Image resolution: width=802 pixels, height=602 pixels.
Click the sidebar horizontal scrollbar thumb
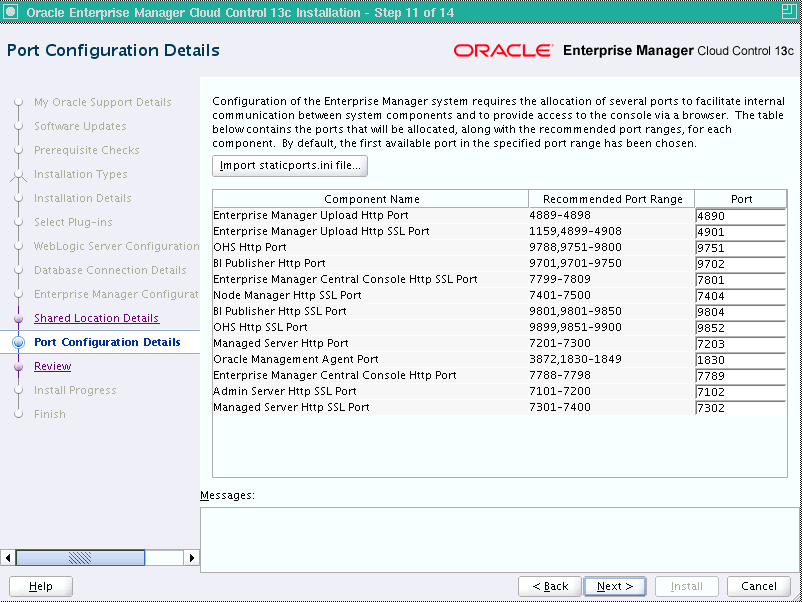pos(80,558)
